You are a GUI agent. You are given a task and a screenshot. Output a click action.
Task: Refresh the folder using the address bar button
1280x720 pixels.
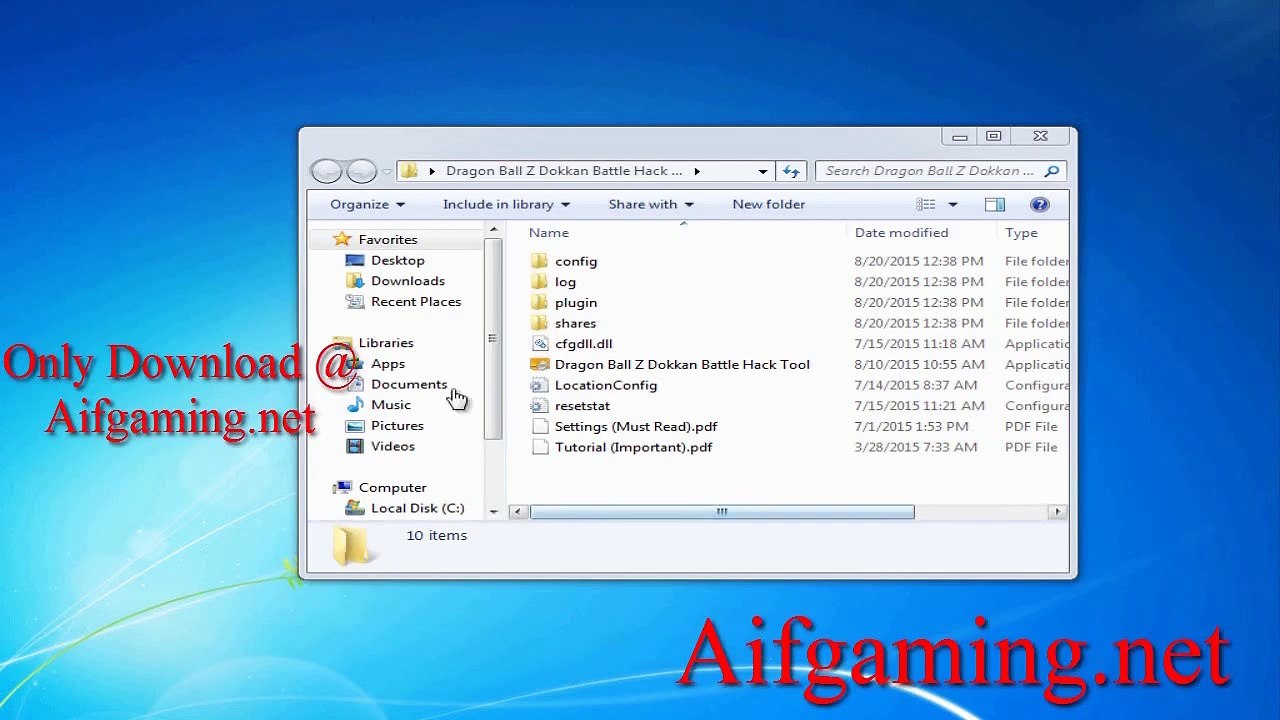click(791, 171)
